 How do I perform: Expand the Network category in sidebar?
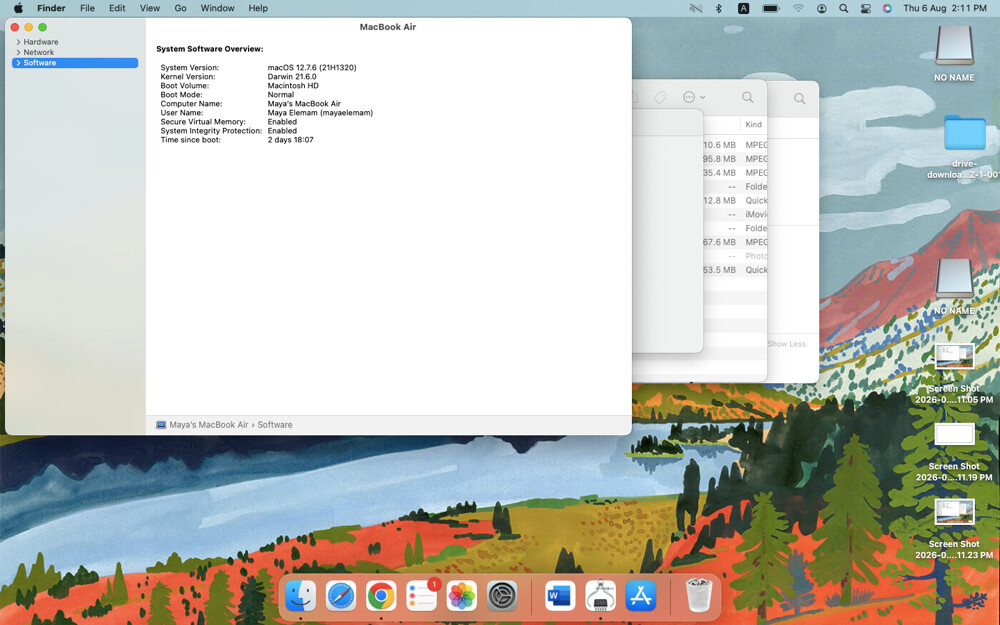(18, 52)
